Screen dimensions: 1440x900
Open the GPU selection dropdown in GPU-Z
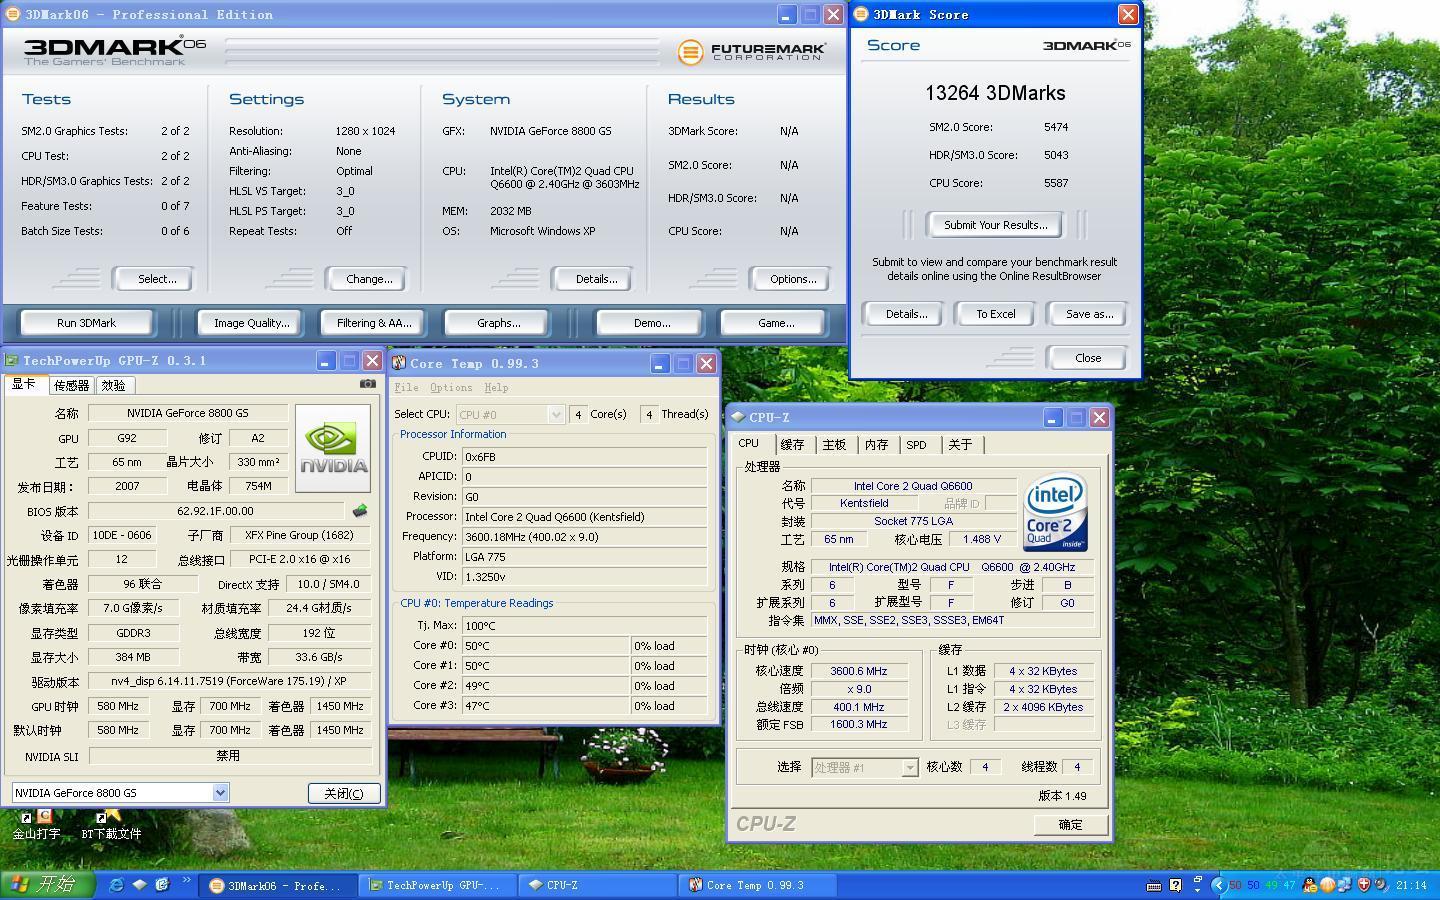click(x=220, y=793)
